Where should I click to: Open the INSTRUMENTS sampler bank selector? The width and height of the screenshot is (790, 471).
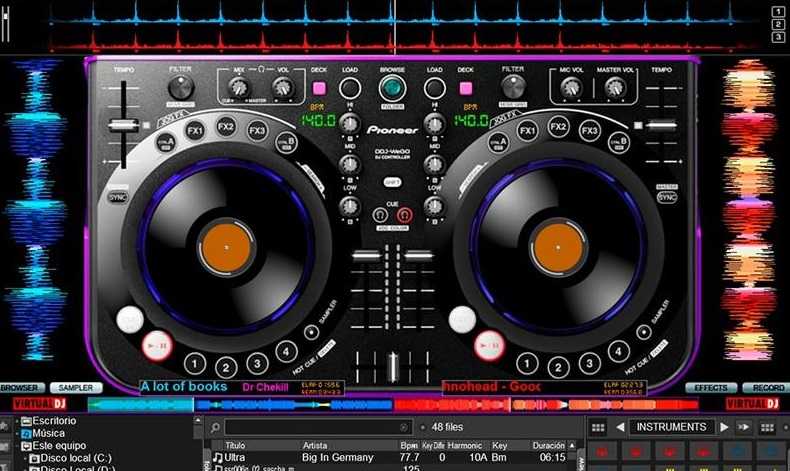[672, 427]
